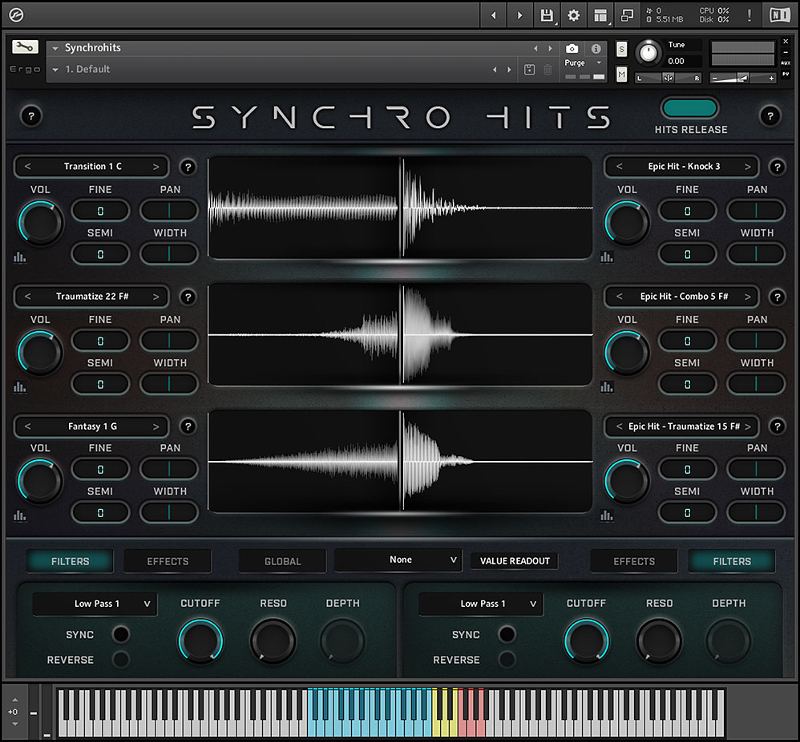Click the level meter icon under the left VOL knob

click(x=18, y=257)
